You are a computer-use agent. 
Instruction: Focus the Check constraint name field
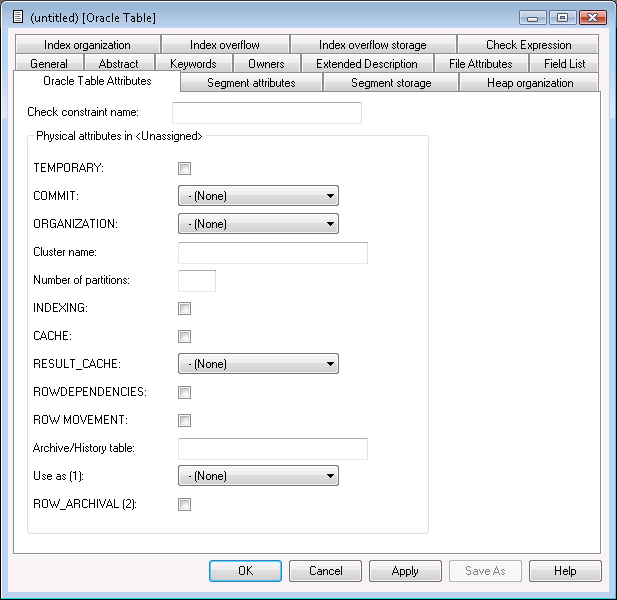(x=267, y=112)
